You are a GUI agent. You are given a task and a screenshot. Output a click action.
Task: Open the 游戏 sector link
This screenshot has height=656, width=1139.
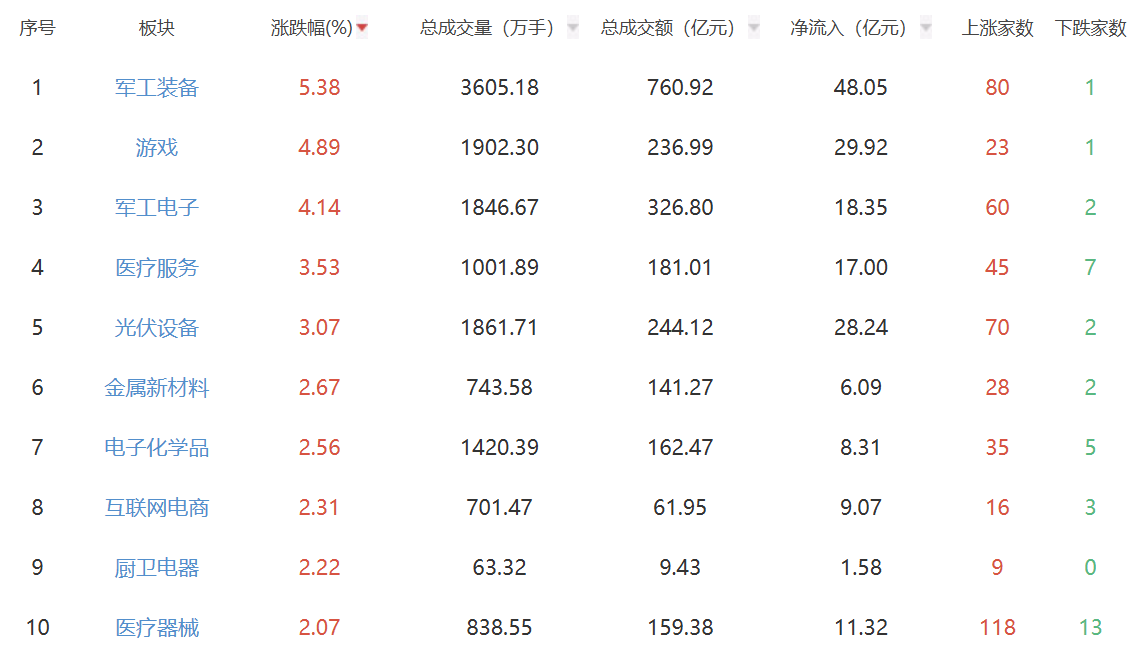pyautogui.click(x=157, y=148)
